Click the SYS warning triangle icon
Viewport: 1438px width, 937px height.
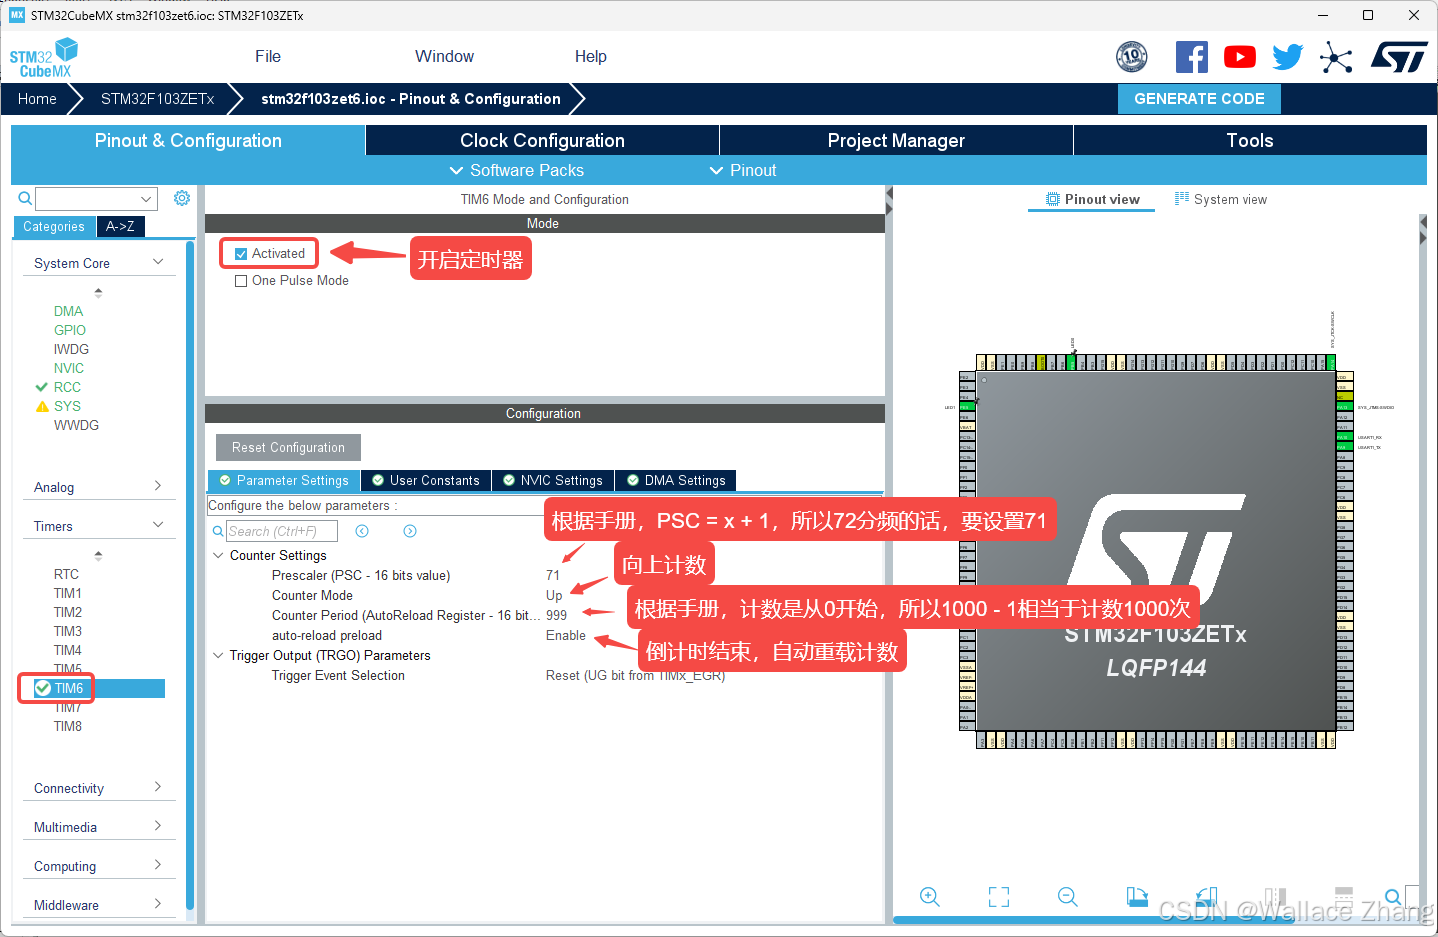tap(42, 406)
